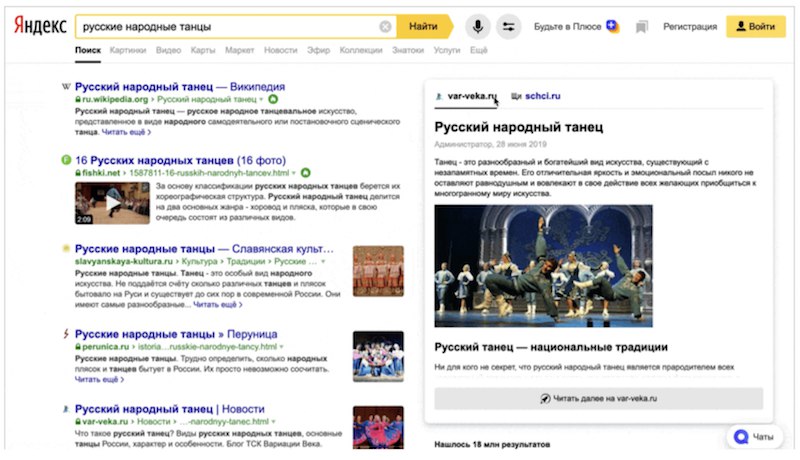Click Читать далее на var-veka.ru button

(598, 398)
